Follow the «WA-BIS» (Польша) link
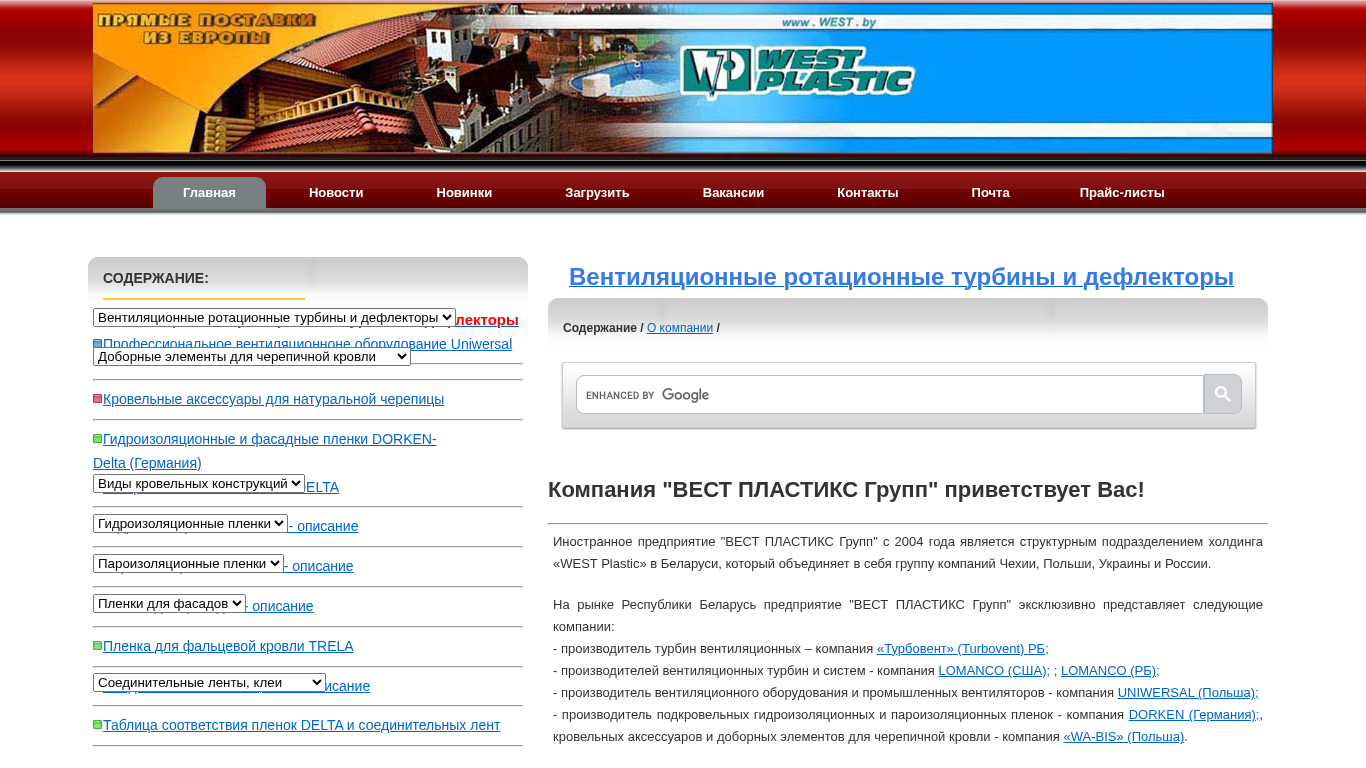1366x768 pixels. (x=1124, y=736)
